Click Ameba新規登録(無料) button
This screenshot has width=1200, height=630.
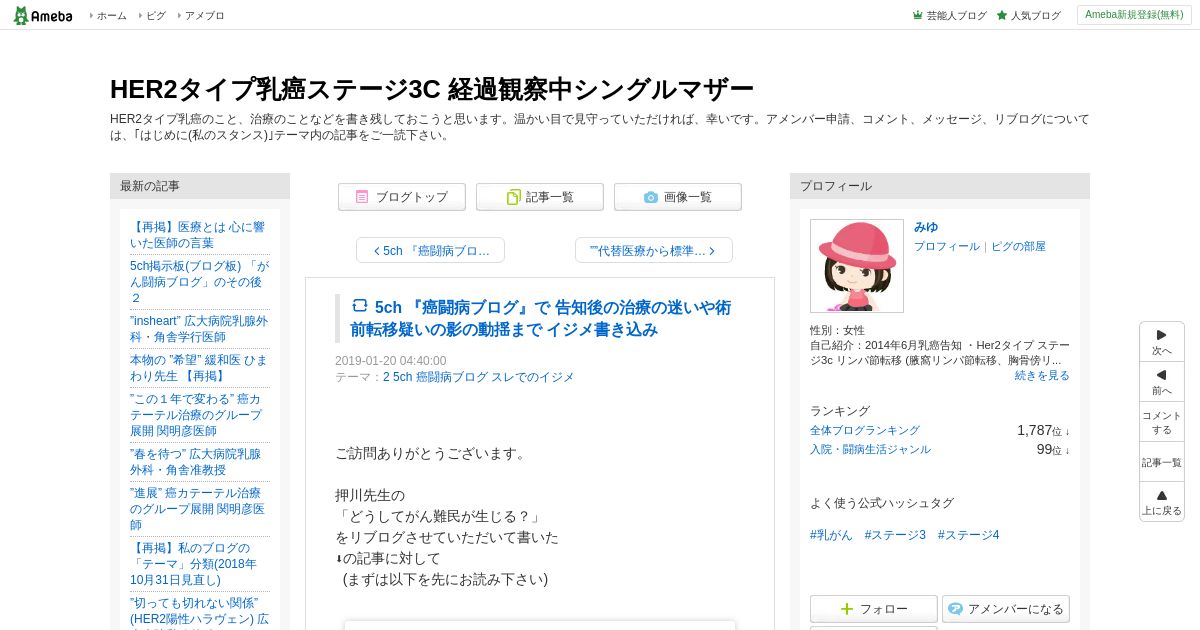coord(1134,15)
